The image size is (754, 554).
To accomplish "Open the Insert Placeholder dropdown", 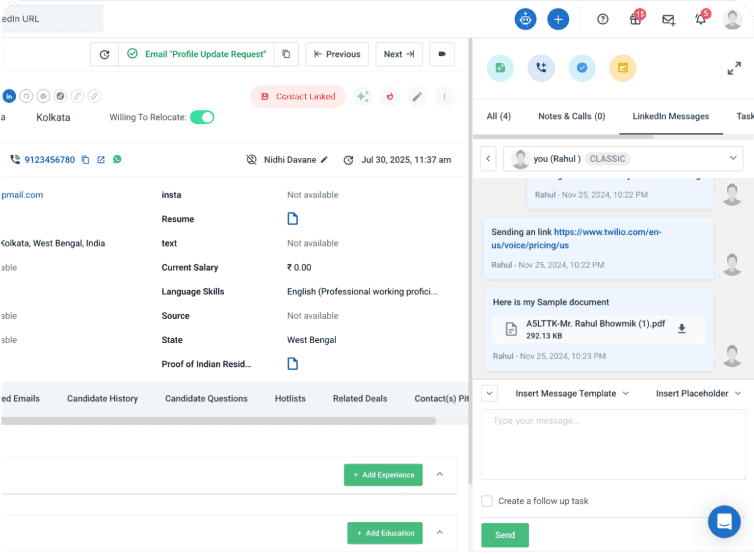I will (x=698, y=394).
